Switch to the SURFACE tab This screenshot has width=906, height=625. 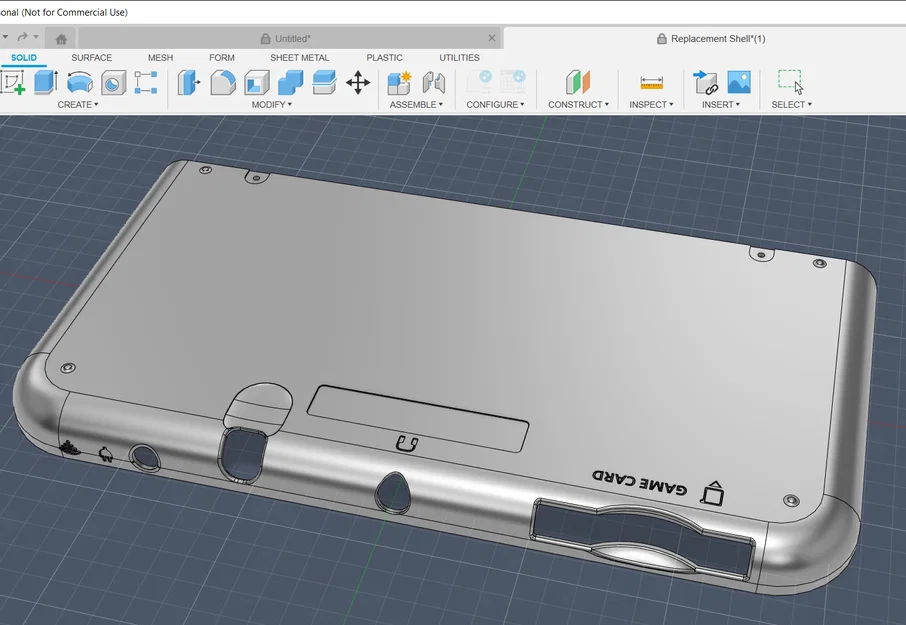pos(91,58)
